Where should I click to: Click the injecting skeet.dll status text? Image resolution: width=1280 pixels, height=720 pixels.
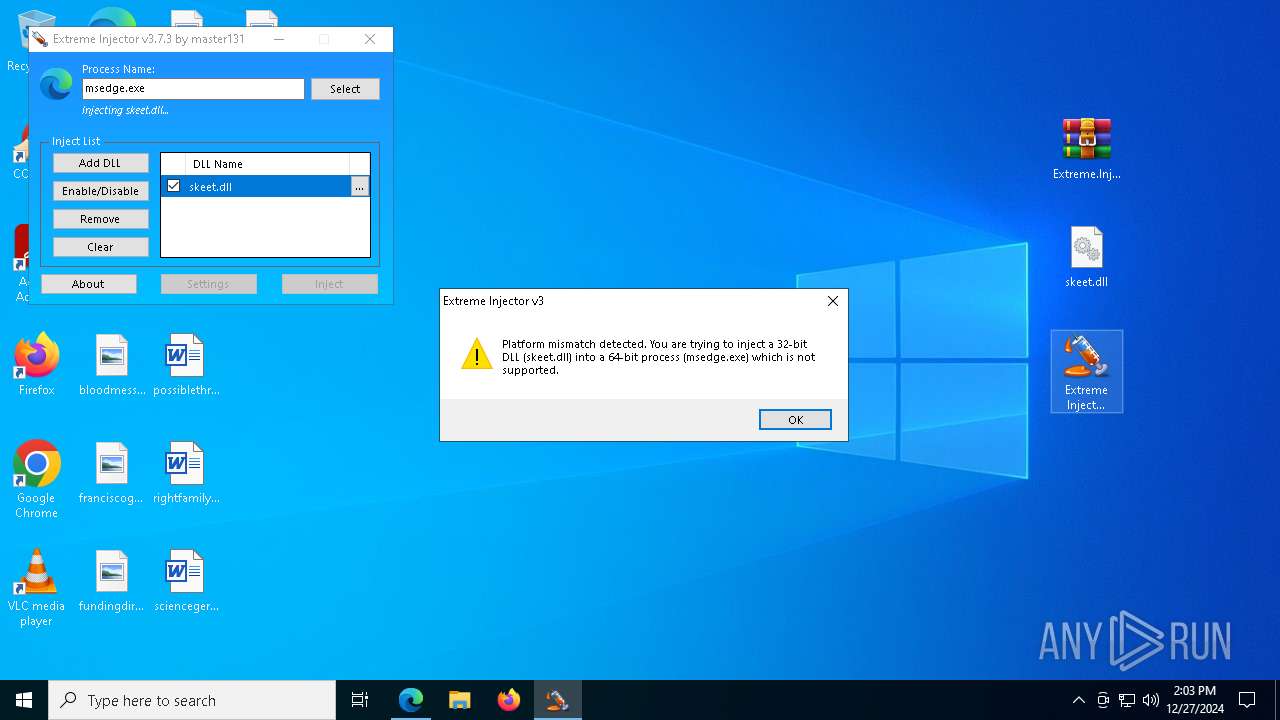[x=125, y=110]
